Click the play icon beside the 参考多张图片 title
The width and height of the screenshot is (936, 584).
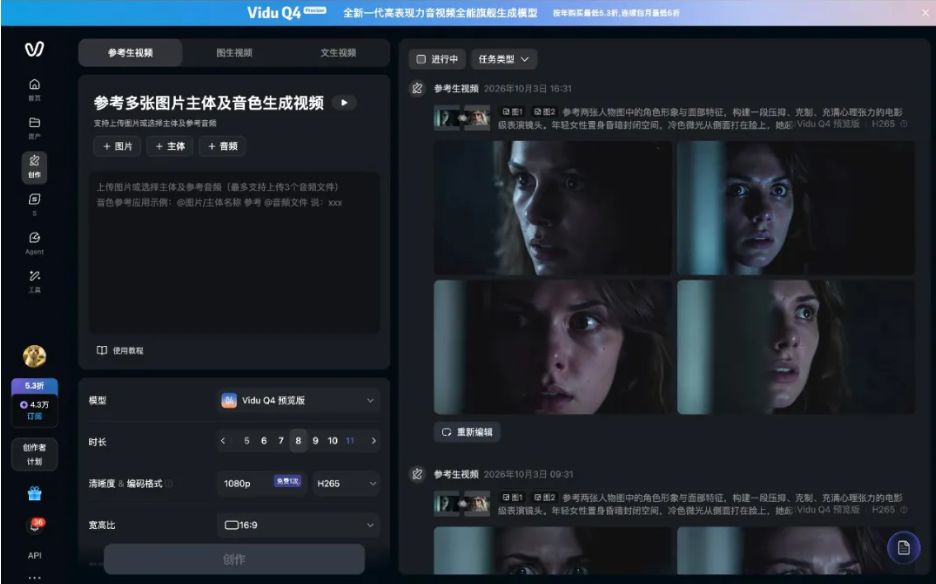click(x=344, y=103)
